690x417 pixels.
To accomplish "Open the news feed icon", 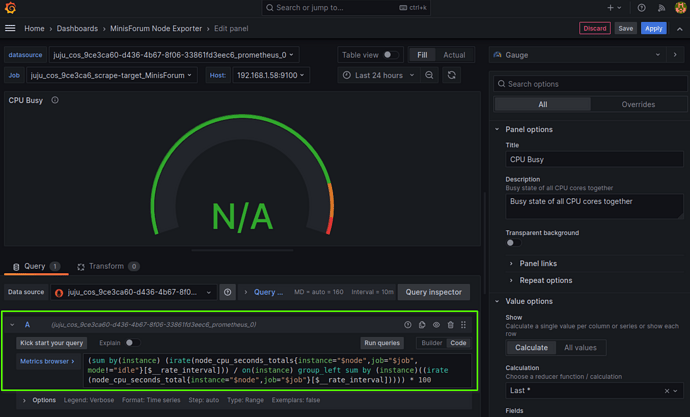I will click(x=661, y=7).
